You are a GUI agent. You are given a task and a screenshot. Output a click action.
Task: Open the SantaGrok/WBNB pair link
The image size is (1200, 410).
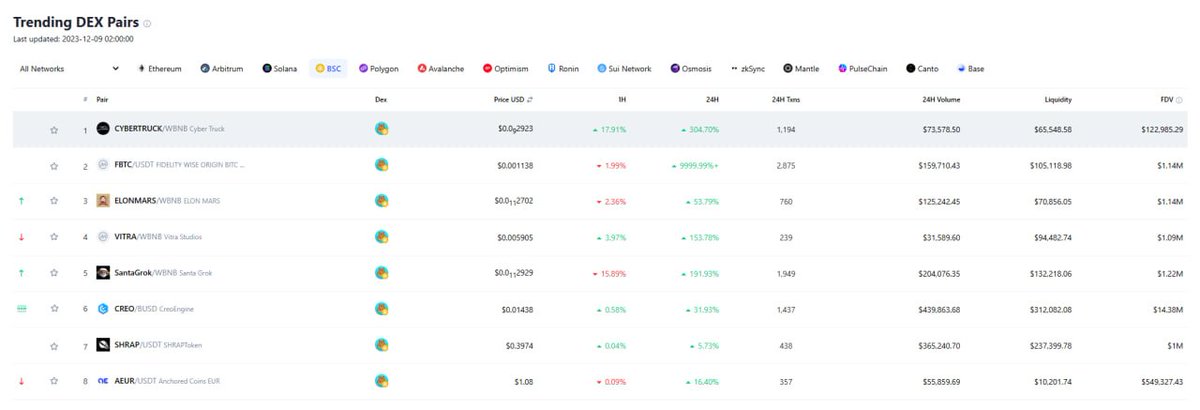pyautogui.click(x=163, y=273)
